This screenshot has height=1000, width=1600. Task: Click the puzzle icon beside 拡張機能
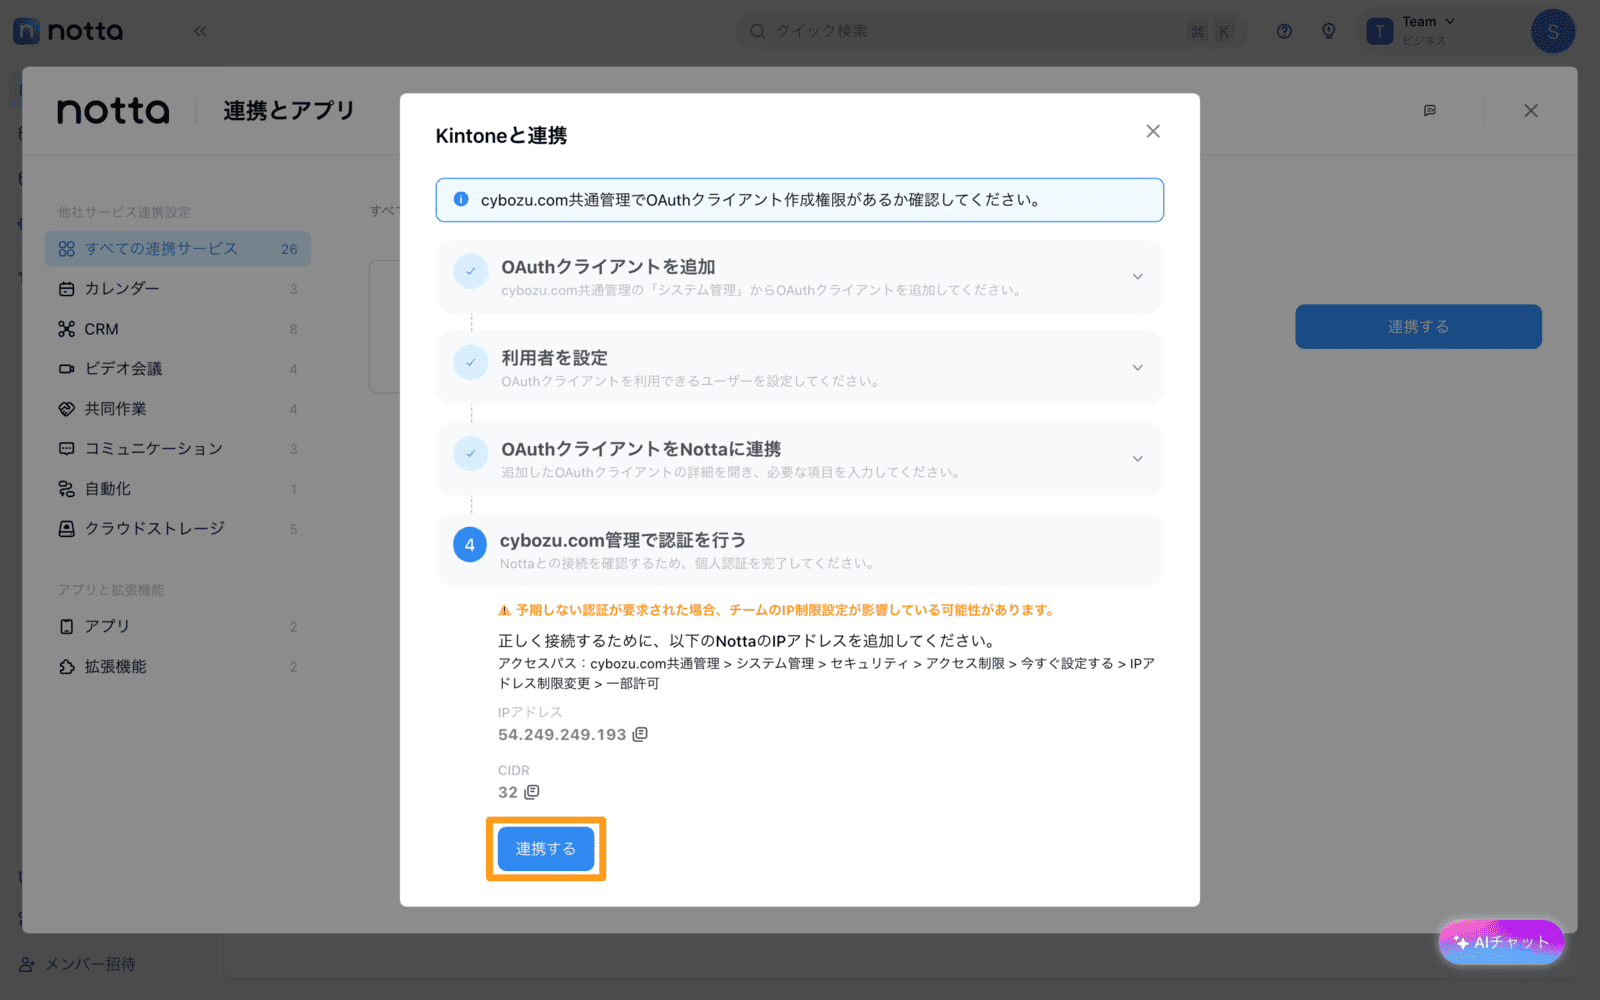point(66,667)
